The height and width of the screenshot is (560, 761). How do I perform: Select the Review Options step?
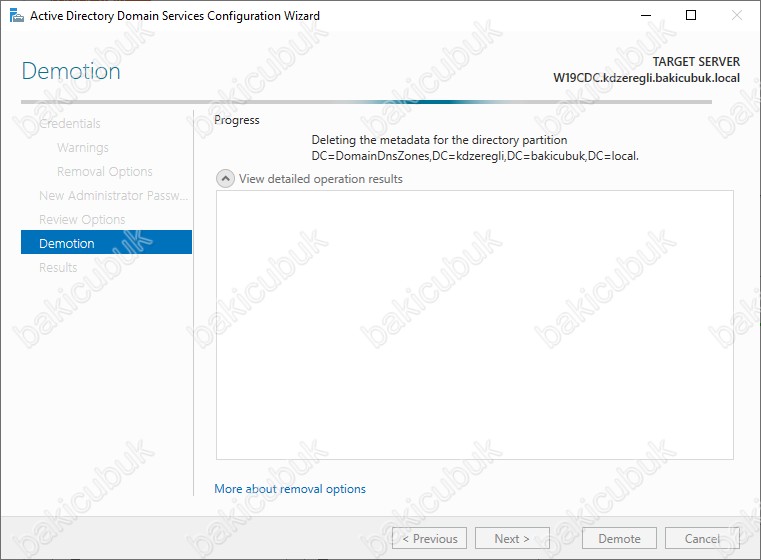(82, 219)
